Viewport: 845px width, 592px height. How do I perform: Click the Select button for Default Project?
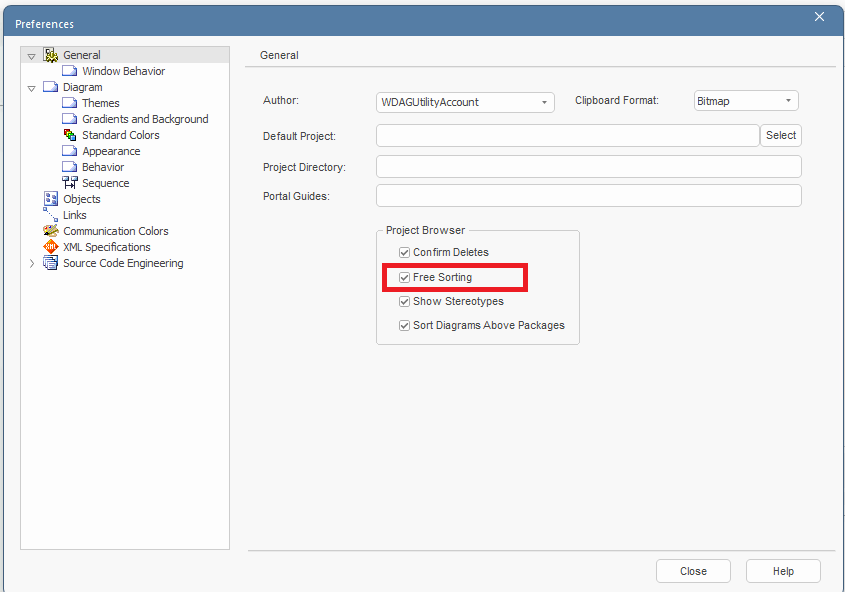[x=781, y=135]
